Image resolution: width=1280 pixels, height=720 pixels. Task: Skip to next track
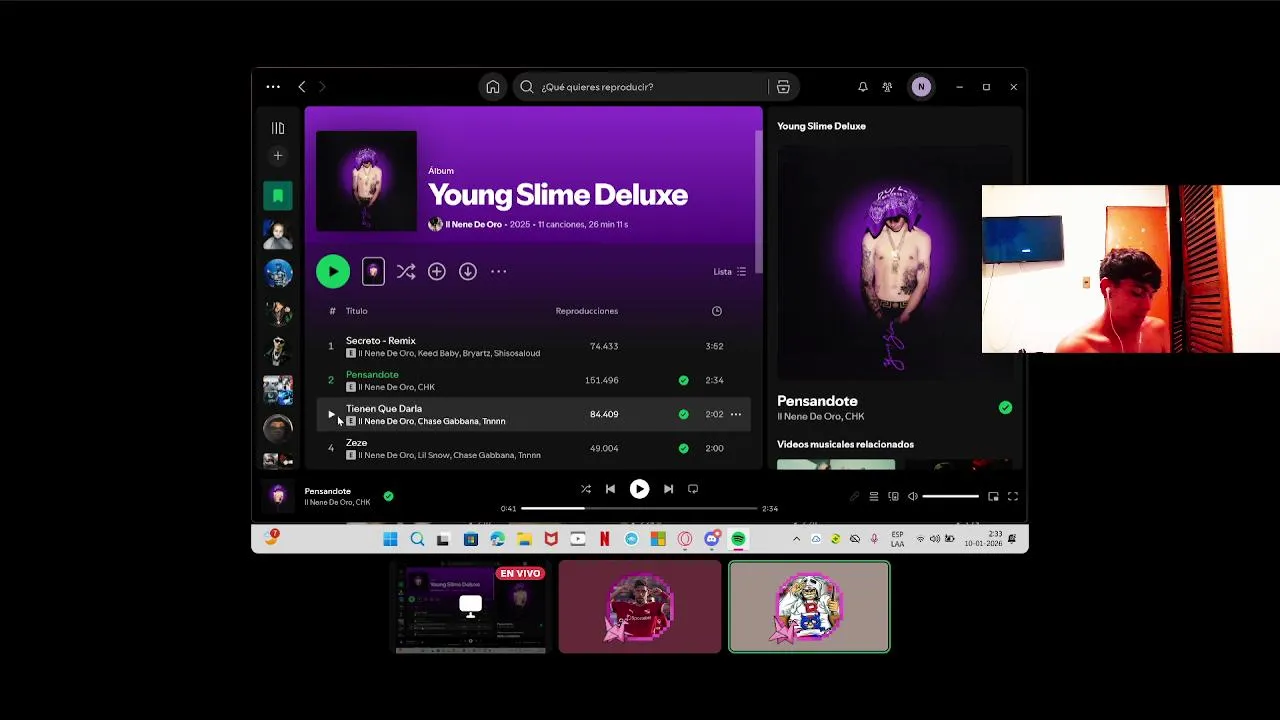(668, 489)
